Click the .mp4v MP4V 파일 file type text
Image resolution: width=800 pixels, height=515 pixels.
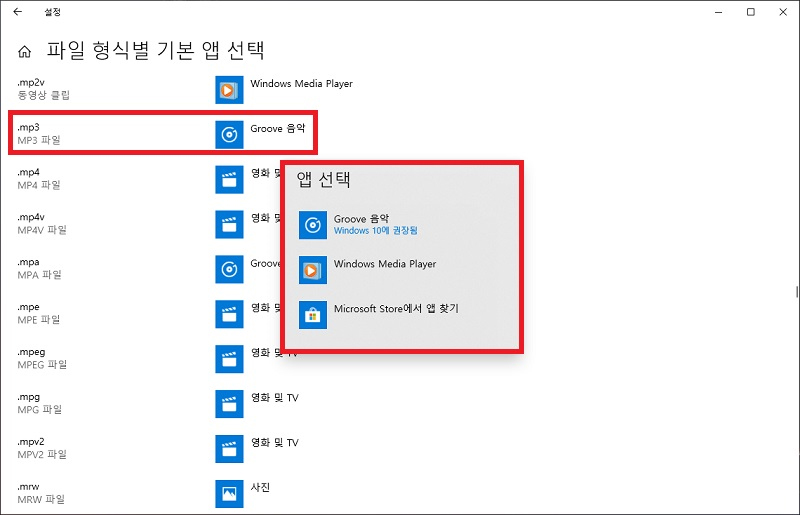click(42, 224)
